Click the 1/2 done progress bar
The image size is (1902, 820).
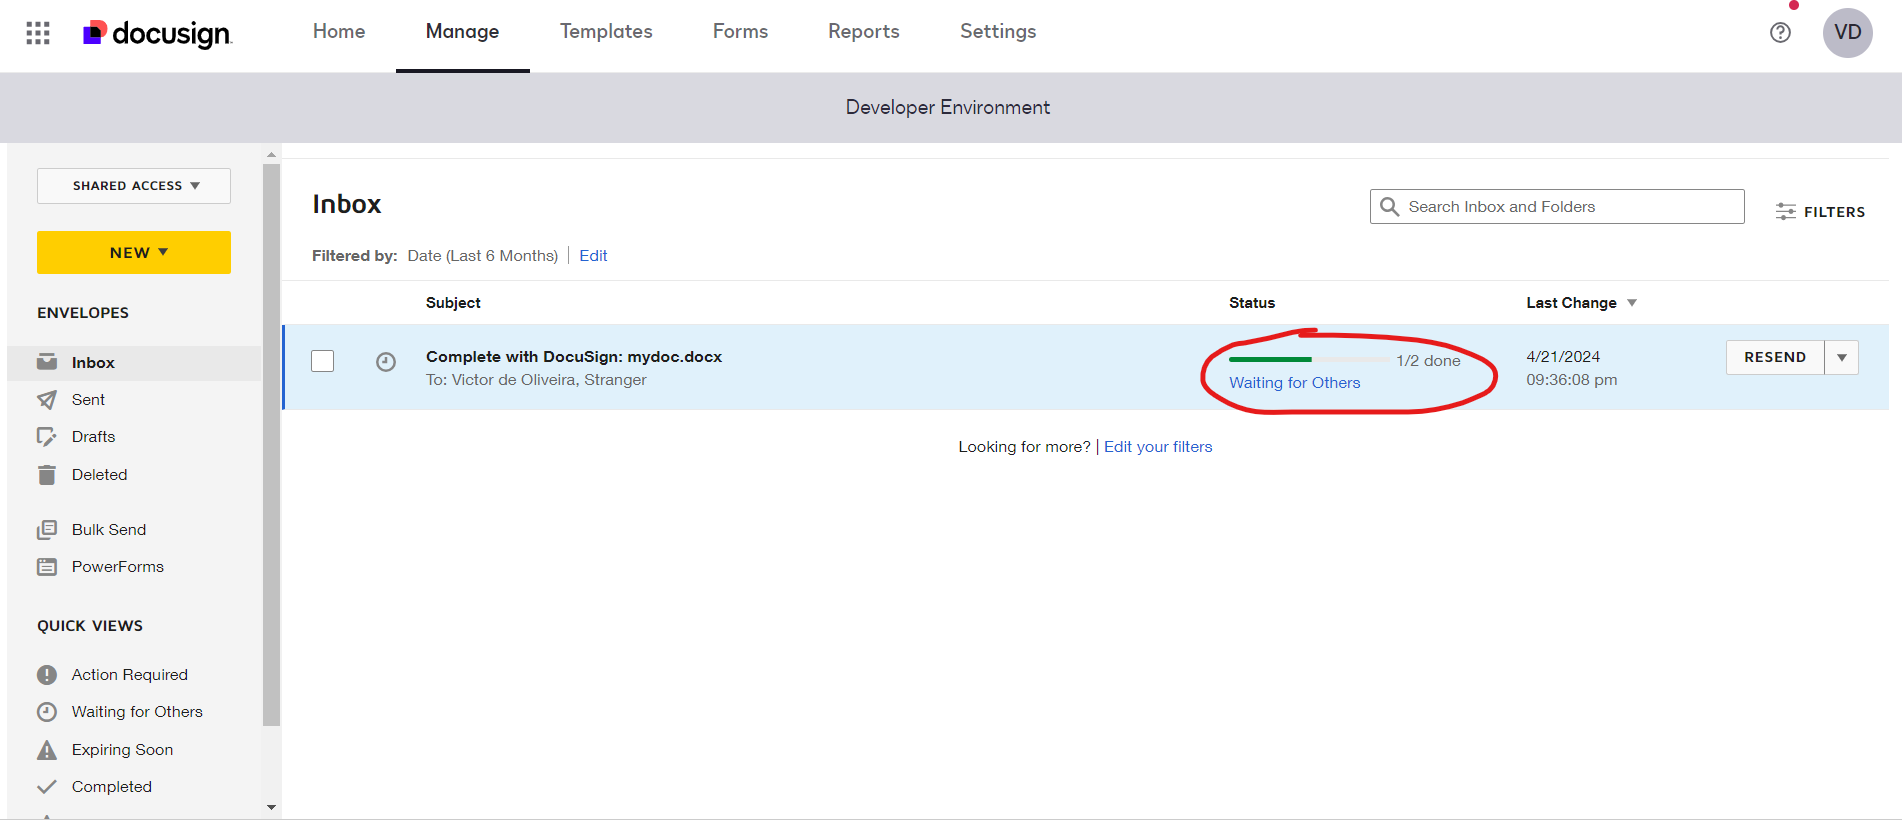[1311, 359]
